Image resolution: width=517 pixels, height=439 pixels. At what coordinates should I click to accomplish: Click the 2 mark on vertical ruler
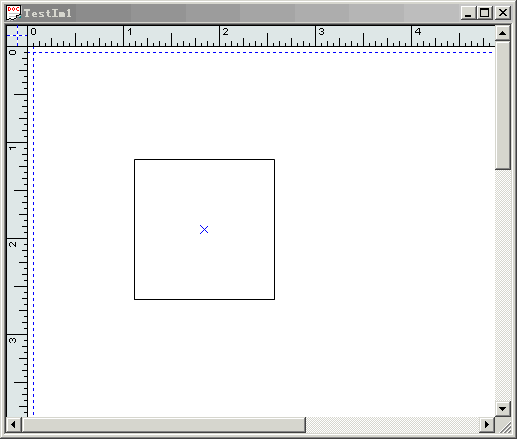pyautogui.click(x=13, y=244)
